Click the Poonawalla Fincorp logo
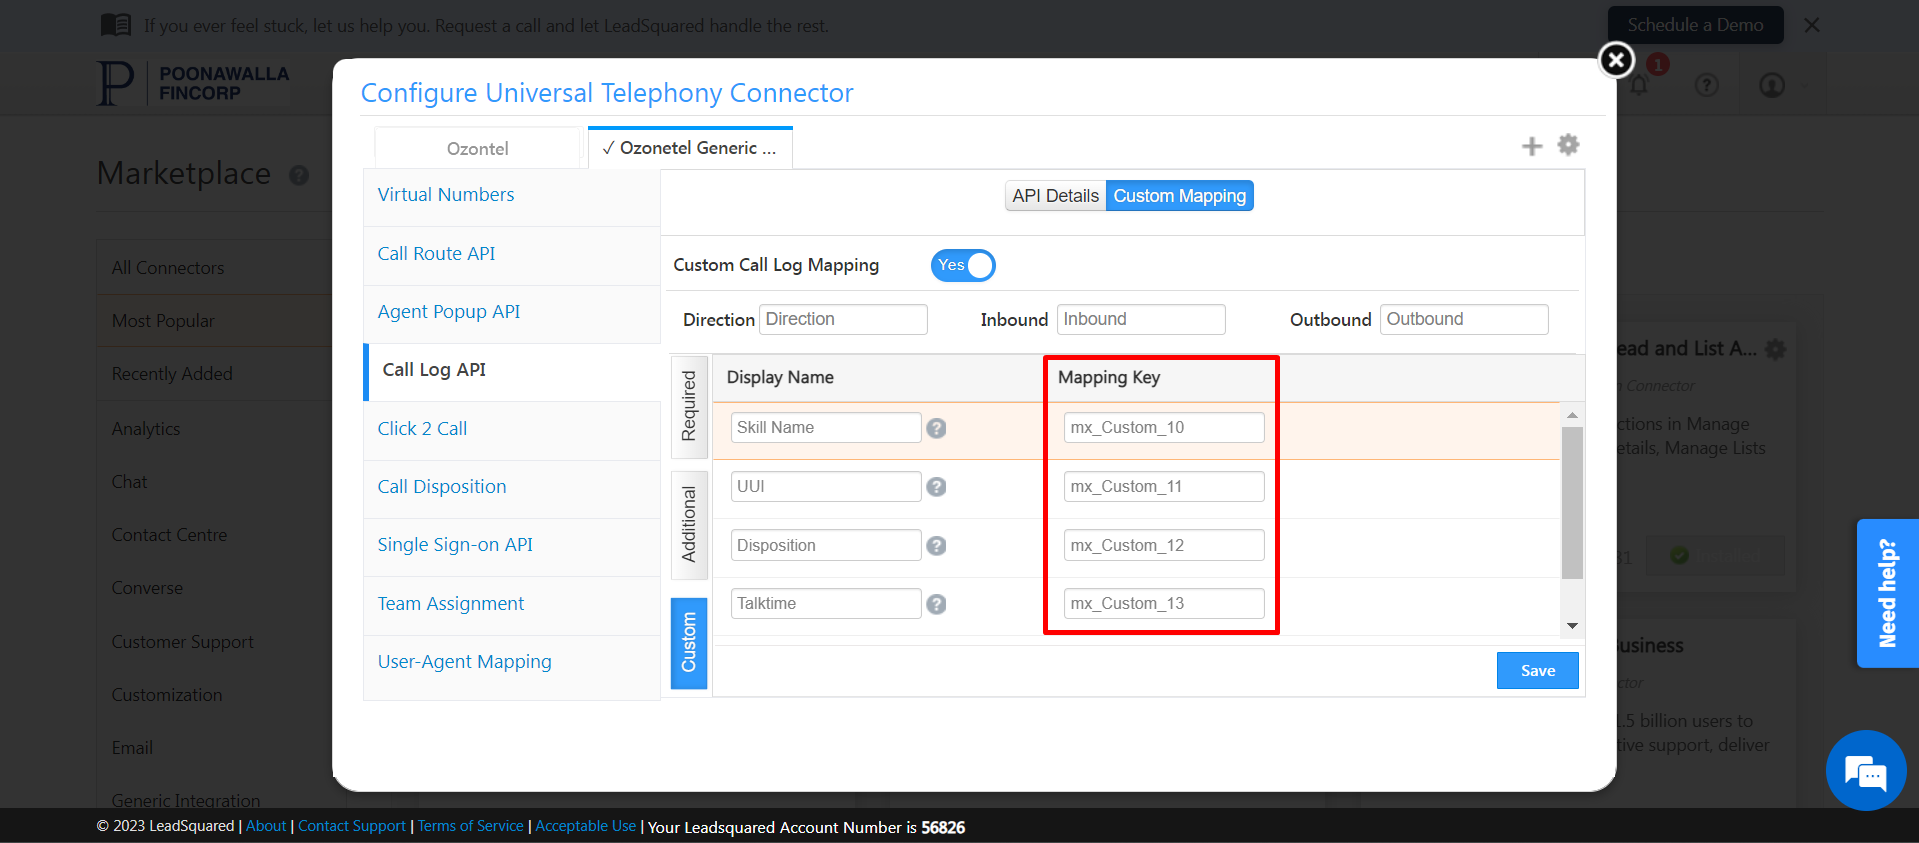The image size is (1919, 843). point(194,83)
